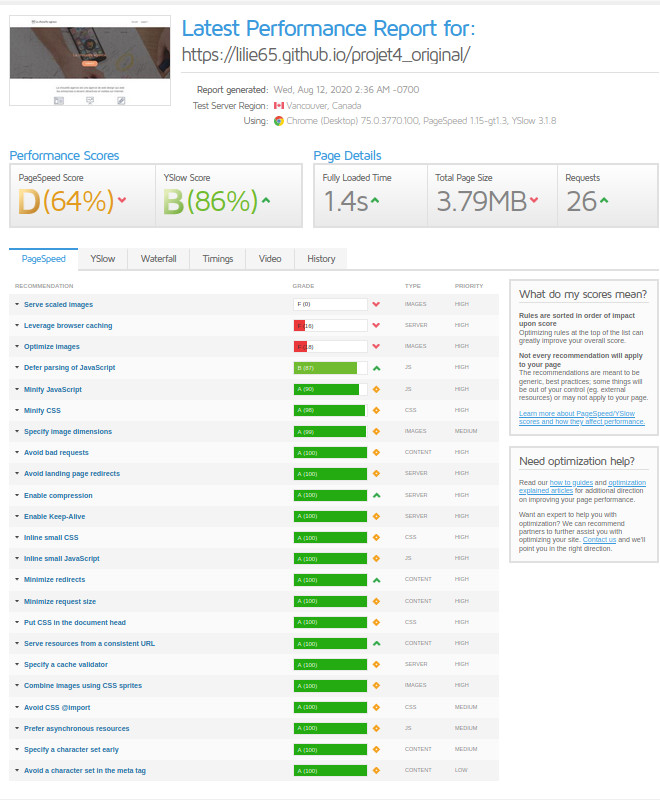This screenshot has width=660, height=800.
Task: Open the lilie65.github.io tested URL link
Action: (x=325, y=54)
